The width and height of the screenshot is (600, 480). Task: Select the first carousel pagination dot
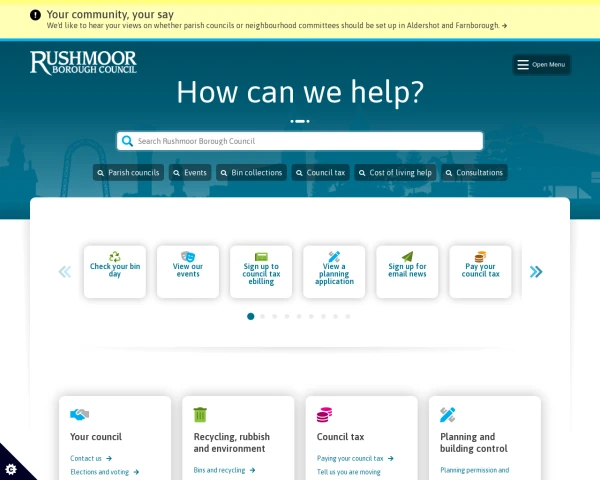[x=251, y=316]
